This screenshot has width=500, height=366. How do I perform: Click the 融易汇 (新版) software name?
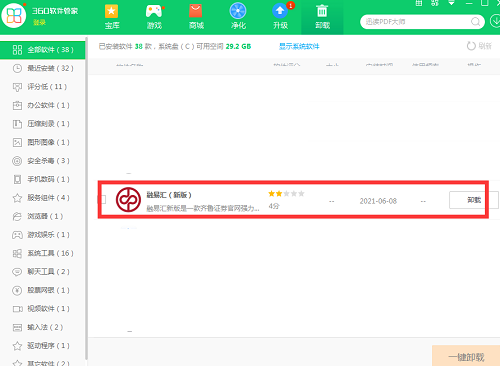[x=169, y=195]
